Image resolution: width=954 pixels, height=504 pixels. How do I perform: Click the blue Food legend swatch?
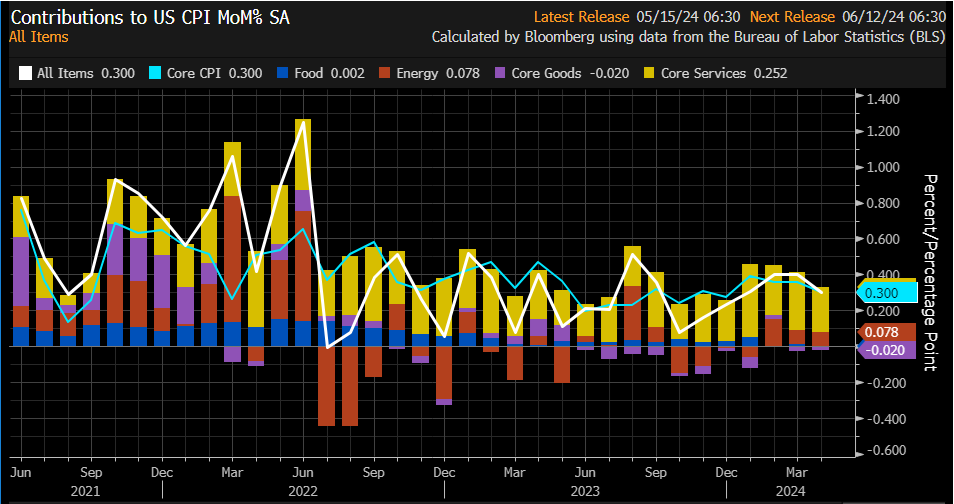click(281, 73)
